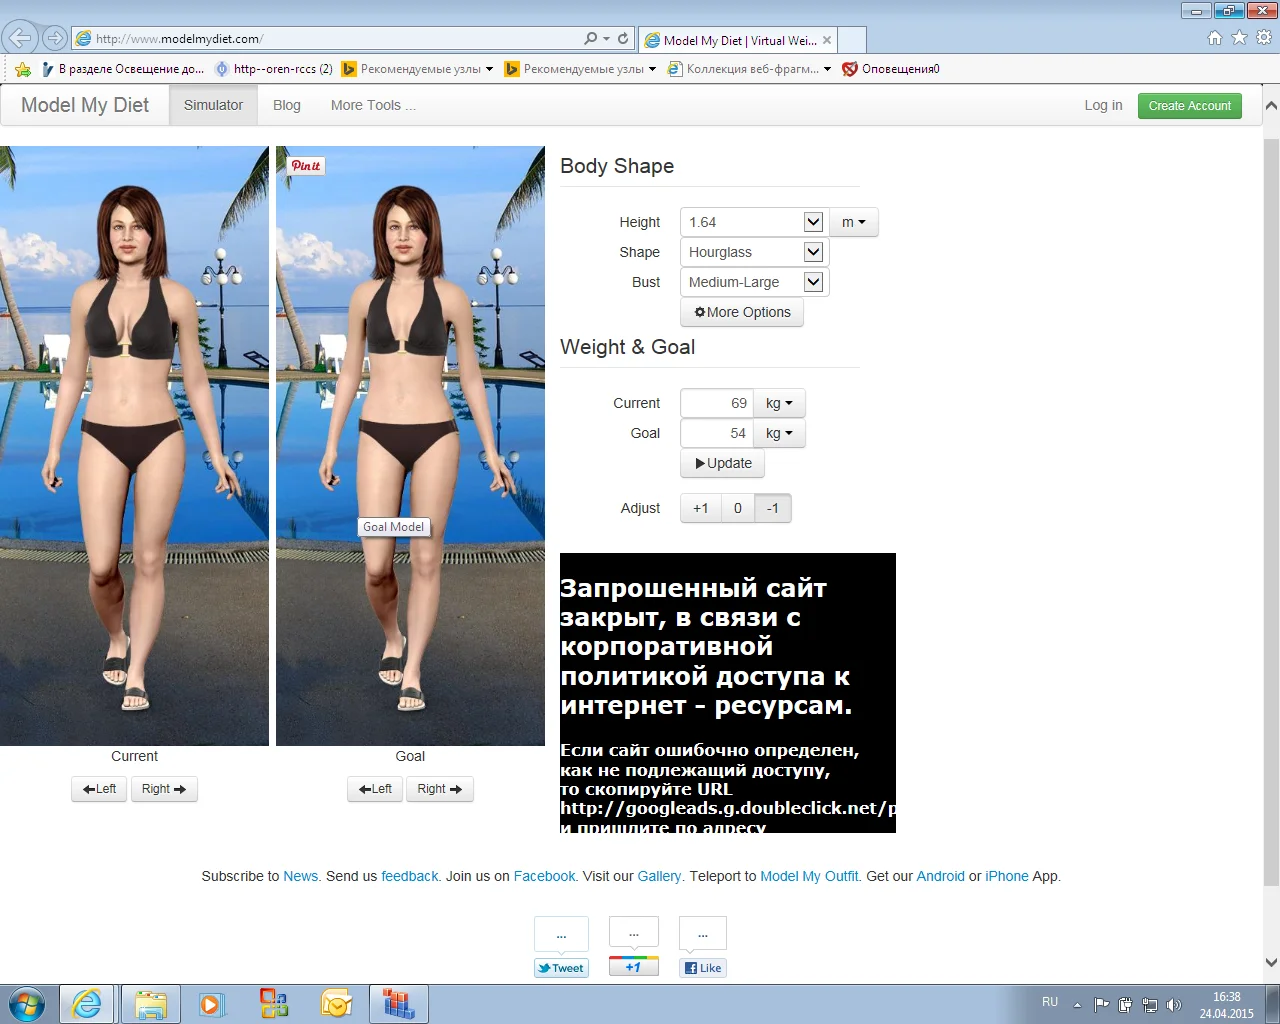Rotate the Goal model Left
This screenshot has width=1280, height=1024.
[375, 789]
